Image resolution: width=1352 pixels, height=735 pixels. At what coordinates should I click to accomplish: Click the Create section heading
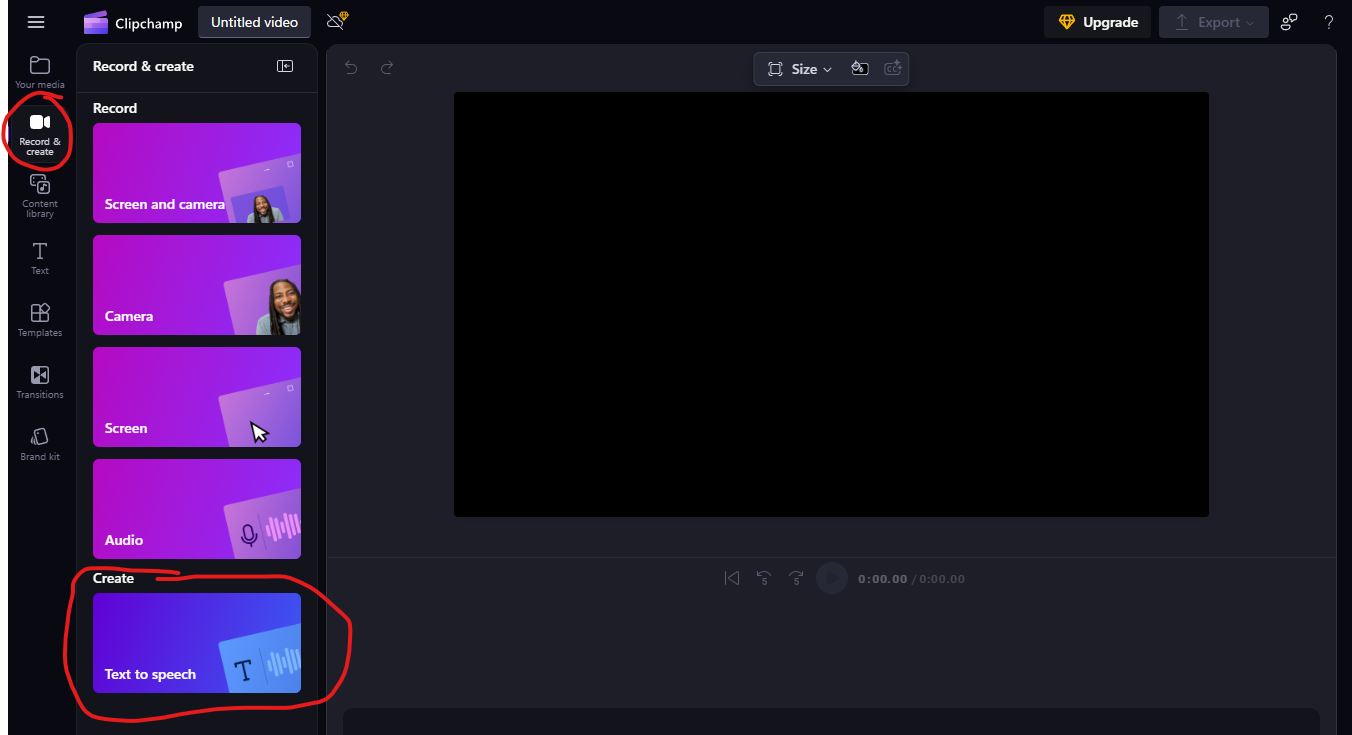click(113, 578)
